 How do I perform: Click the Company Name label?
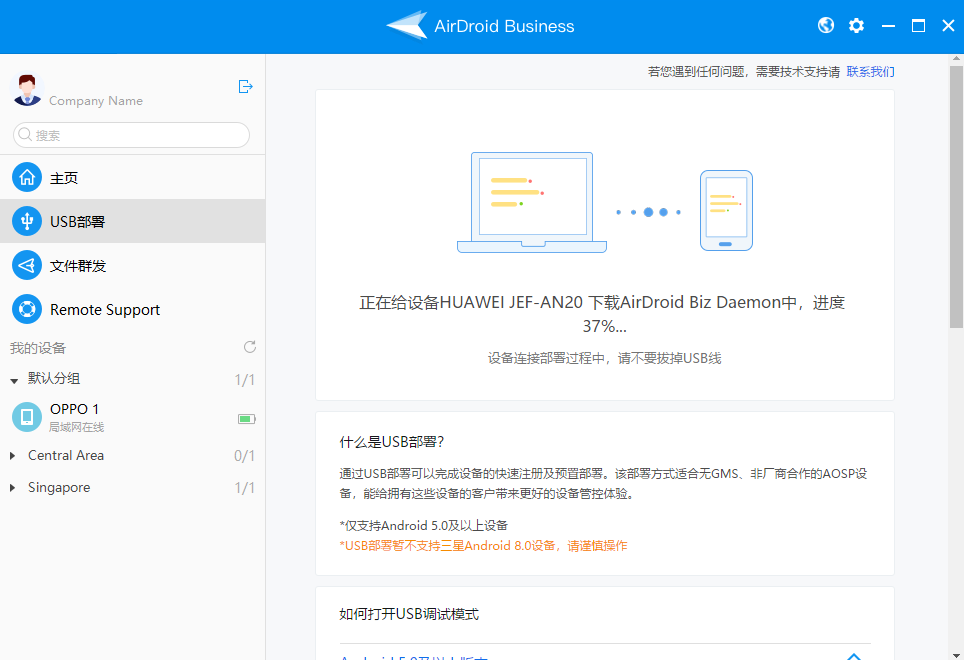[96, 101]
